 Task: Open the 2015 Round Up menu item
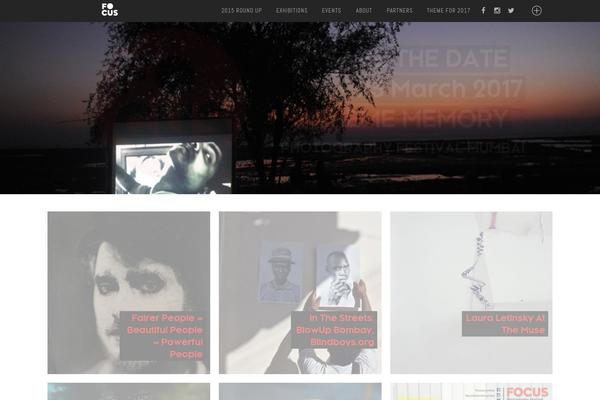tap(241, 11)
